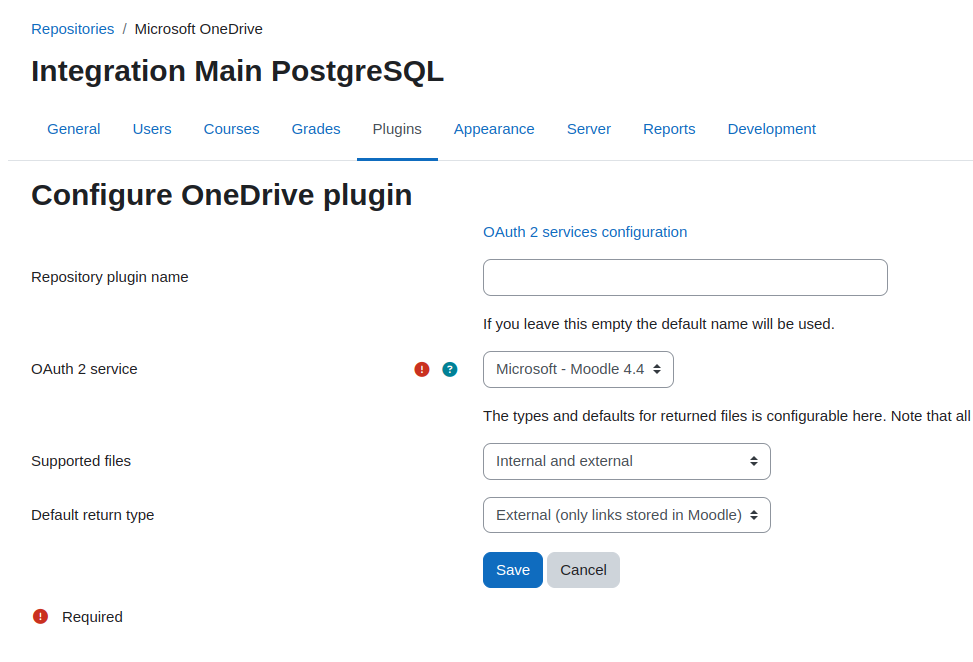The width and height of the screenshot is (973, 662).
Task: Click the Integration Main PostgreSQL title
Action: point(238,71)
